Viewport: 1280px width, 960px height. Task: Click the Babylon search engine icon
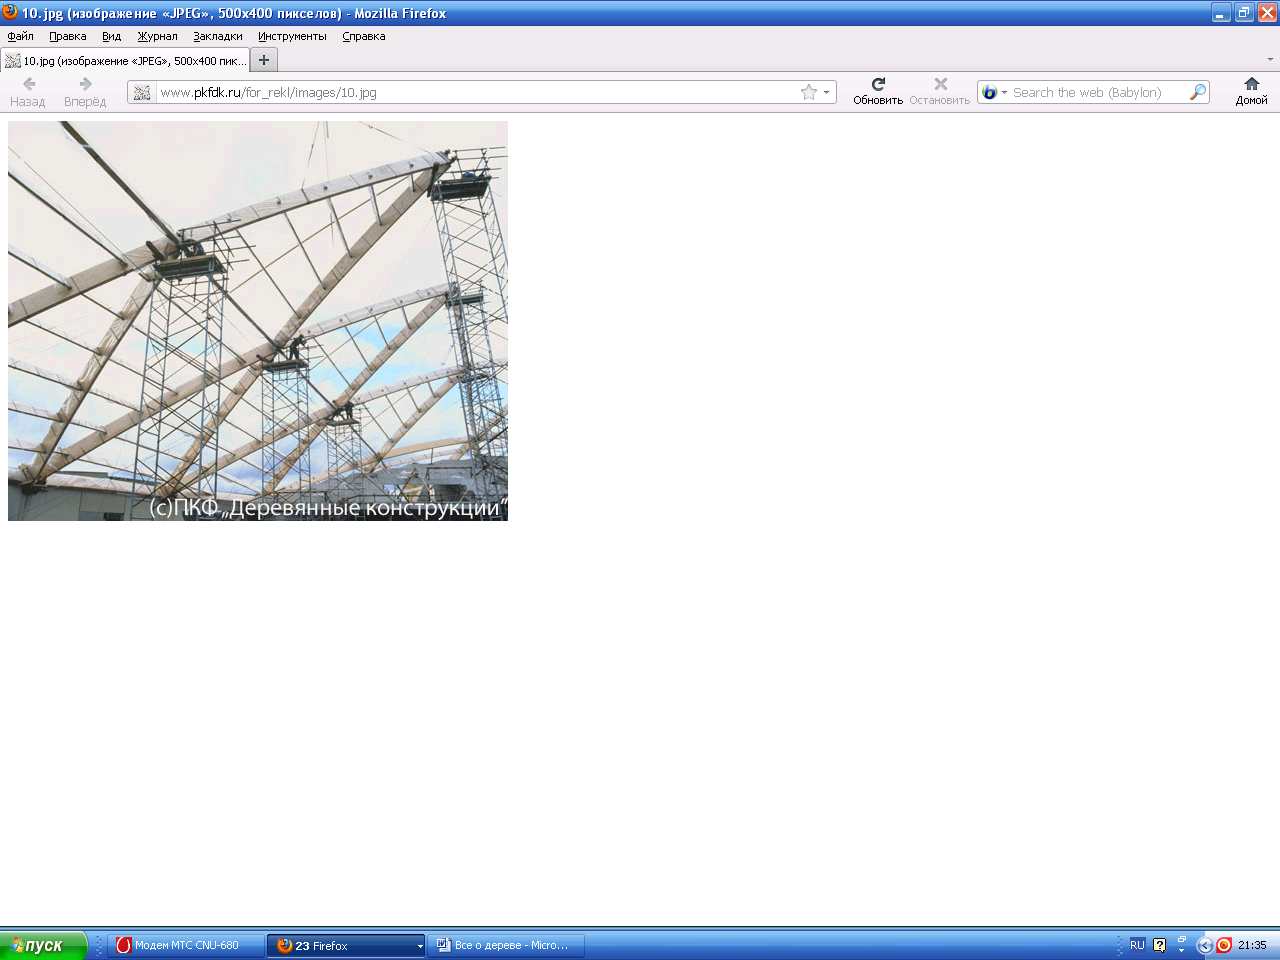click(x=990, y=92)
